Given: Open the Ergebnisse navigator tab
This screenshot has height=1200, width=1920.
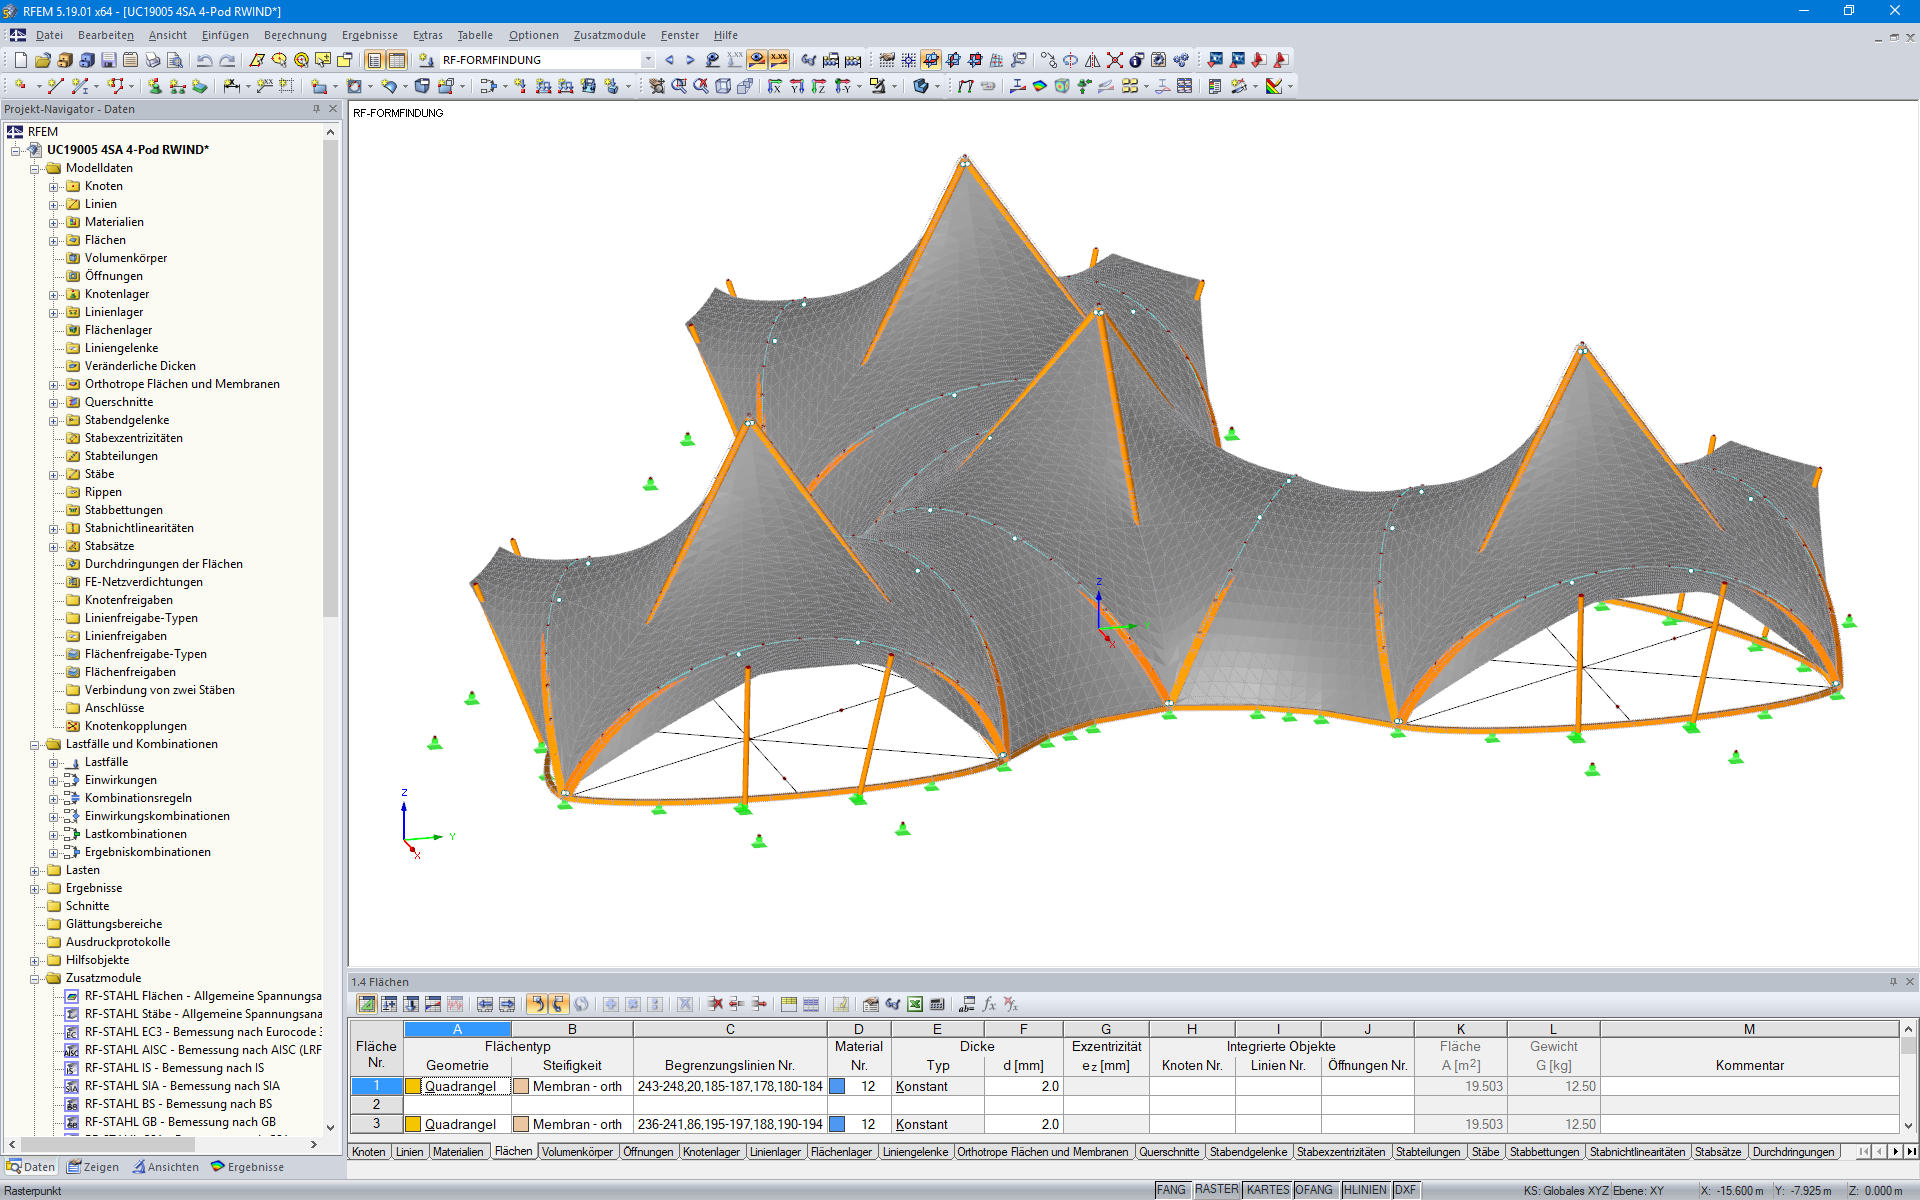Looking at the screenshot, I should [x=248, y=1167].
